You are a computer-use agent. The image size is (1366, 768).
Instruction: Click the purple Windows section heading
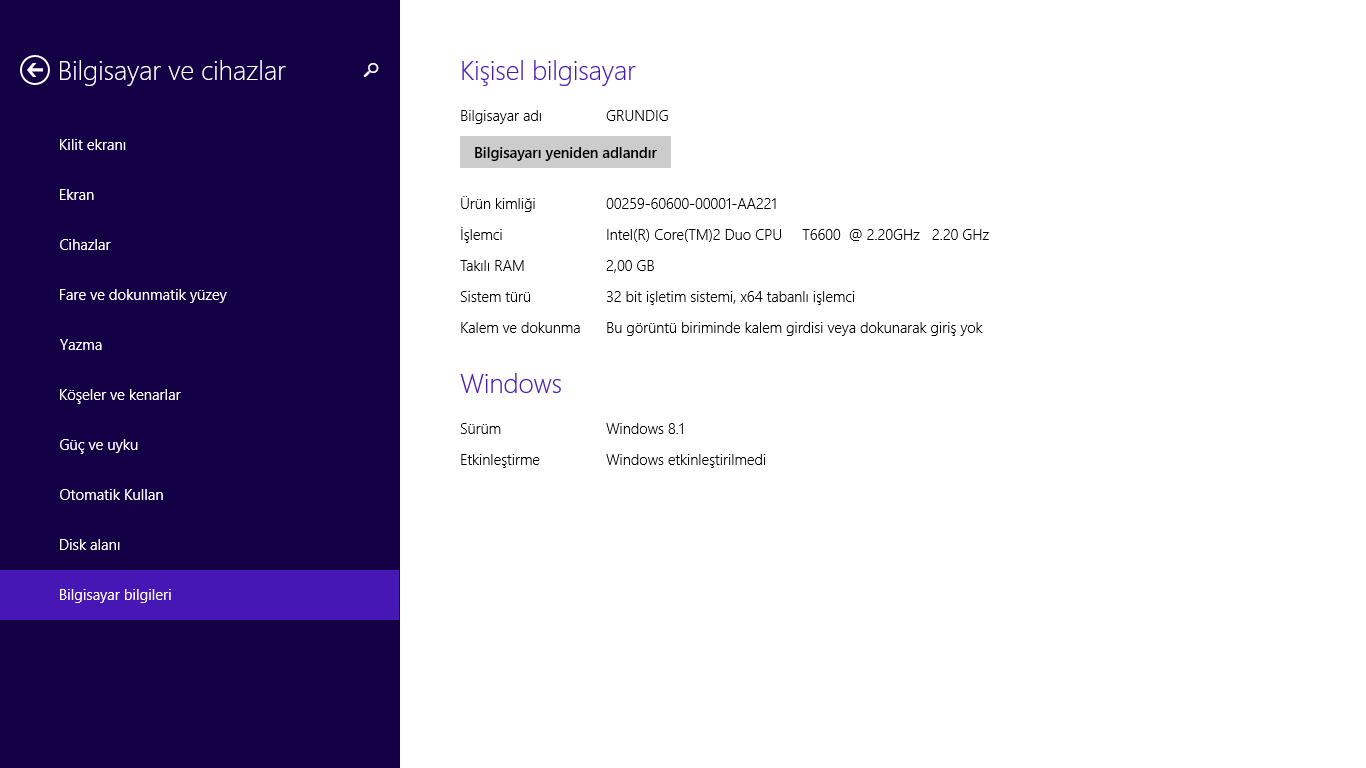coord(511,384)
